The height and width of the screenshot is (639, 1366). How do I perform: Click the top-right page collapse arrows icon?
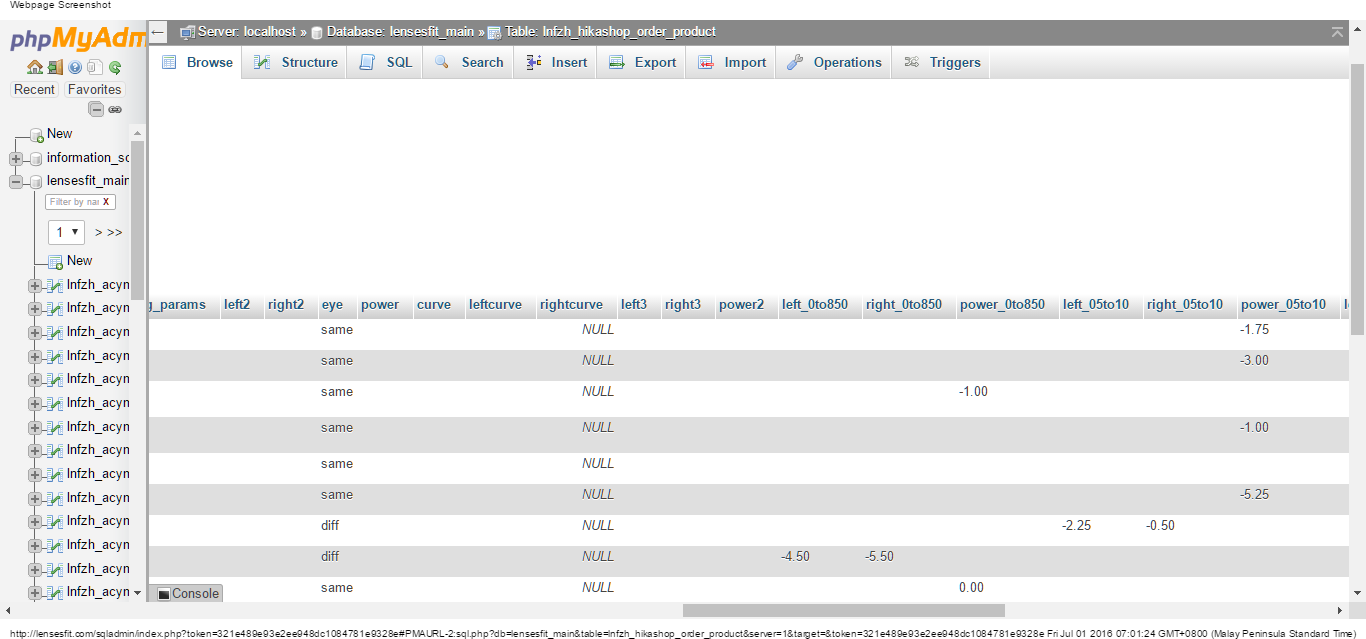[x=1338, y=32]
